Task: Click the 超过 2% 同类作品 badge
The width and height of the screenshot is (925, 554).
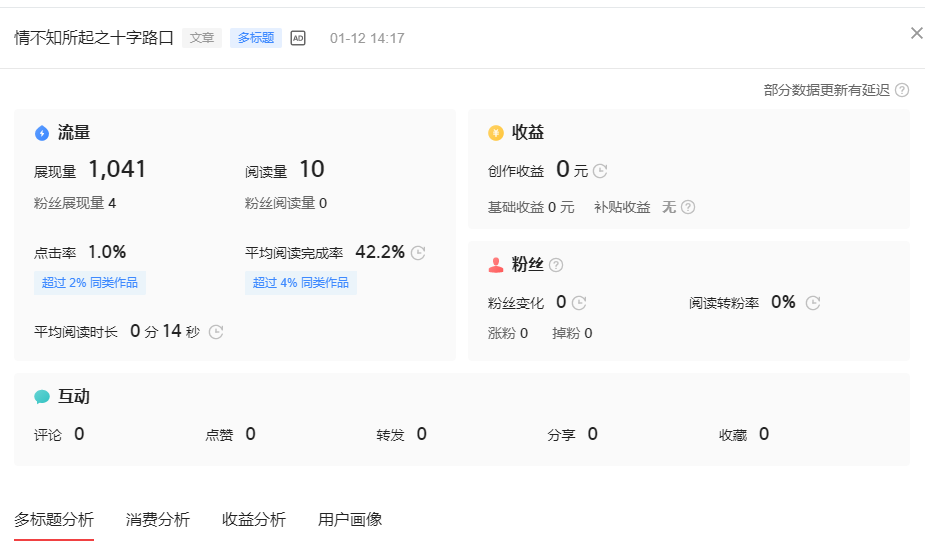Action: 90,283
